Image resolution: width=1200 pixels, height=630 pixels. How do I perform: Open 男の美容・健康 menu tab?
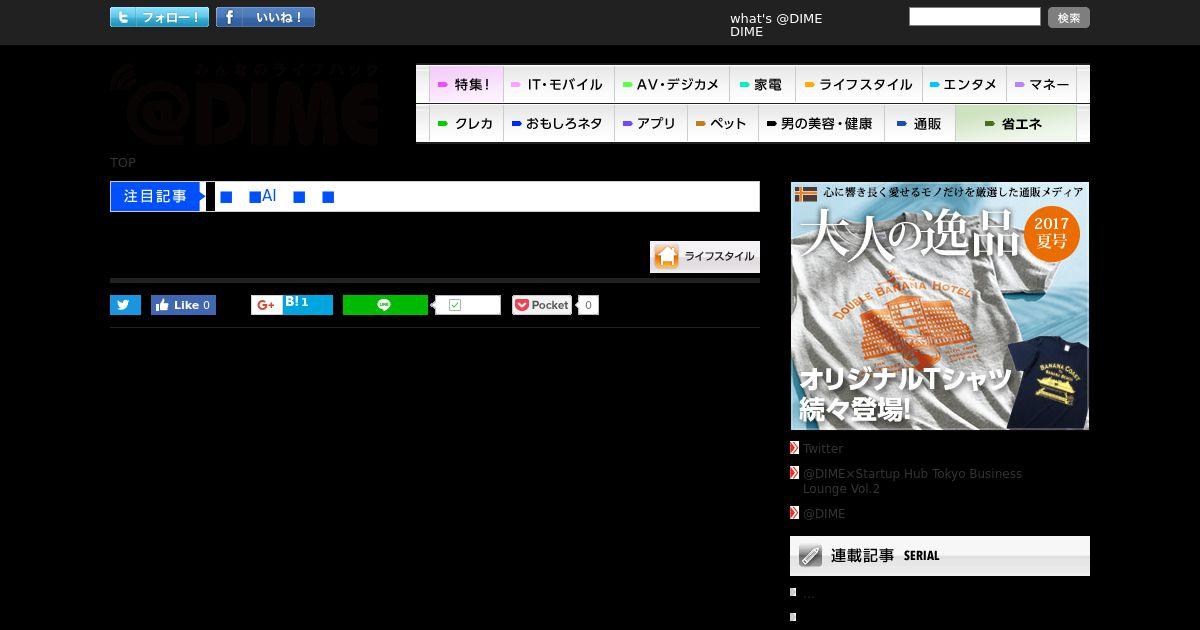click(x=820, y=124)
